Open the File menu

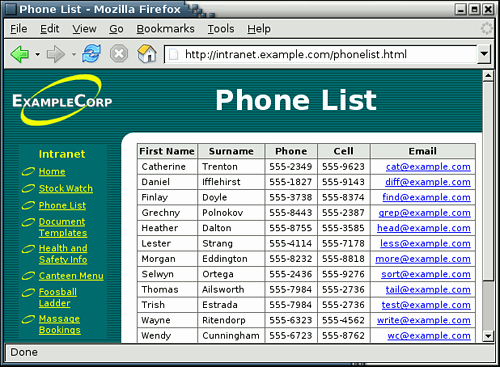point(18,29)
